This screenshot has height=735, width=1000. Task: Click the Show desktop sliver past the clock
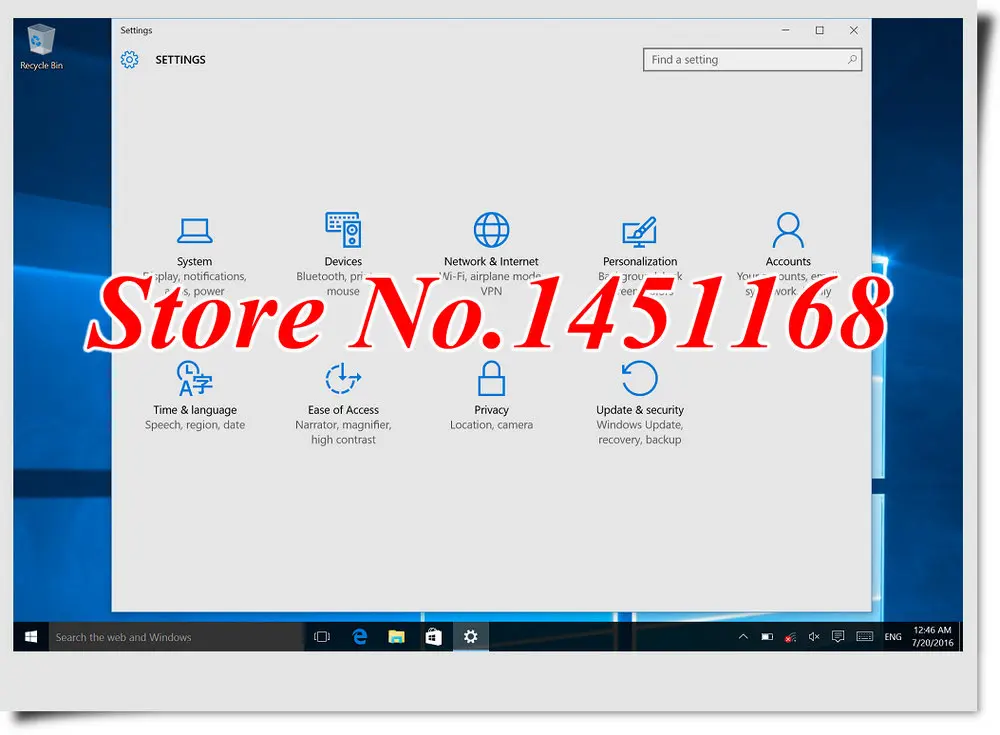[x=960, y=637]
